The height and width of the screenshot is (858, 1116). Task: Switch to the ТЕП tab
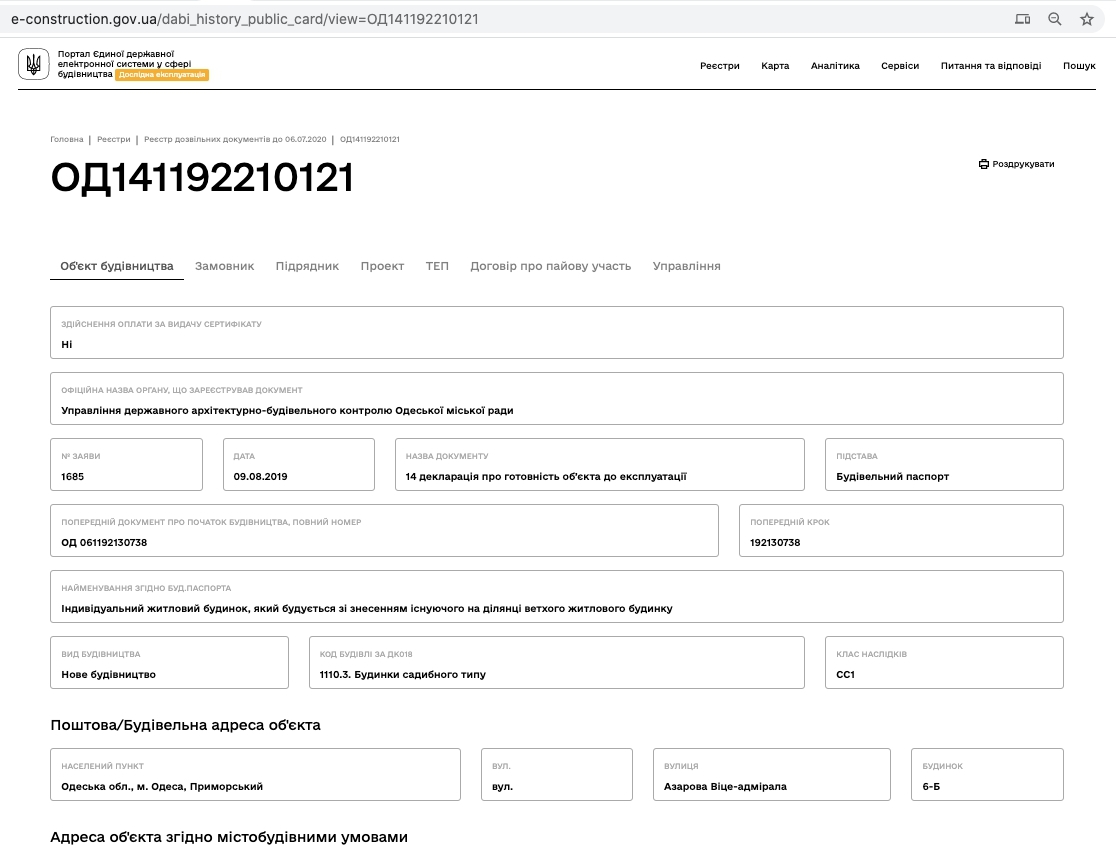437,266
